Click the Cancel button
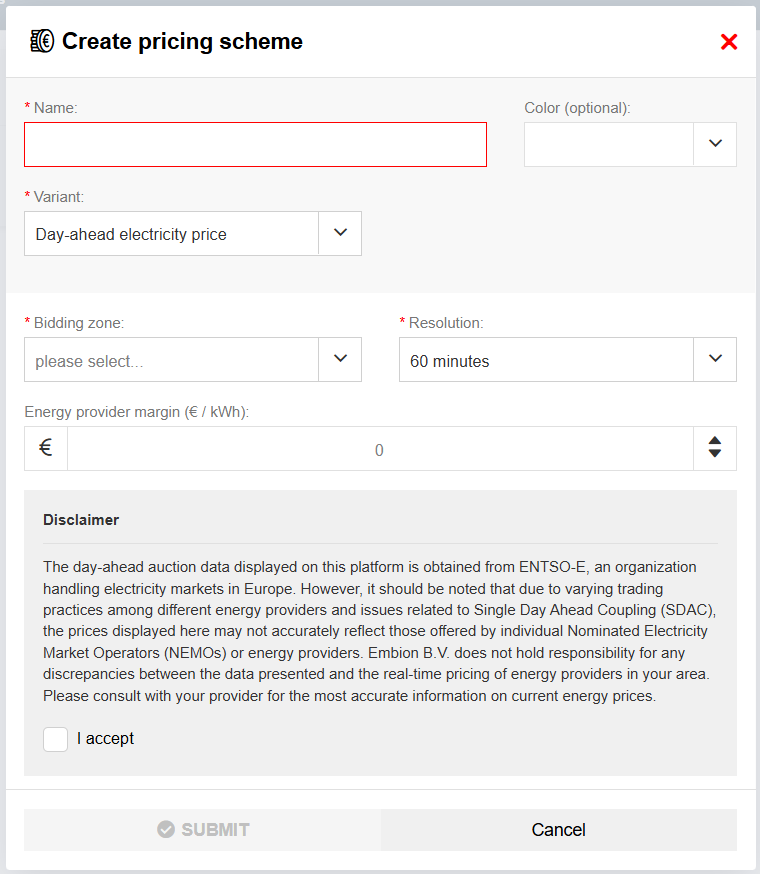This screenshot has height=874, width=760. point(558,830)
